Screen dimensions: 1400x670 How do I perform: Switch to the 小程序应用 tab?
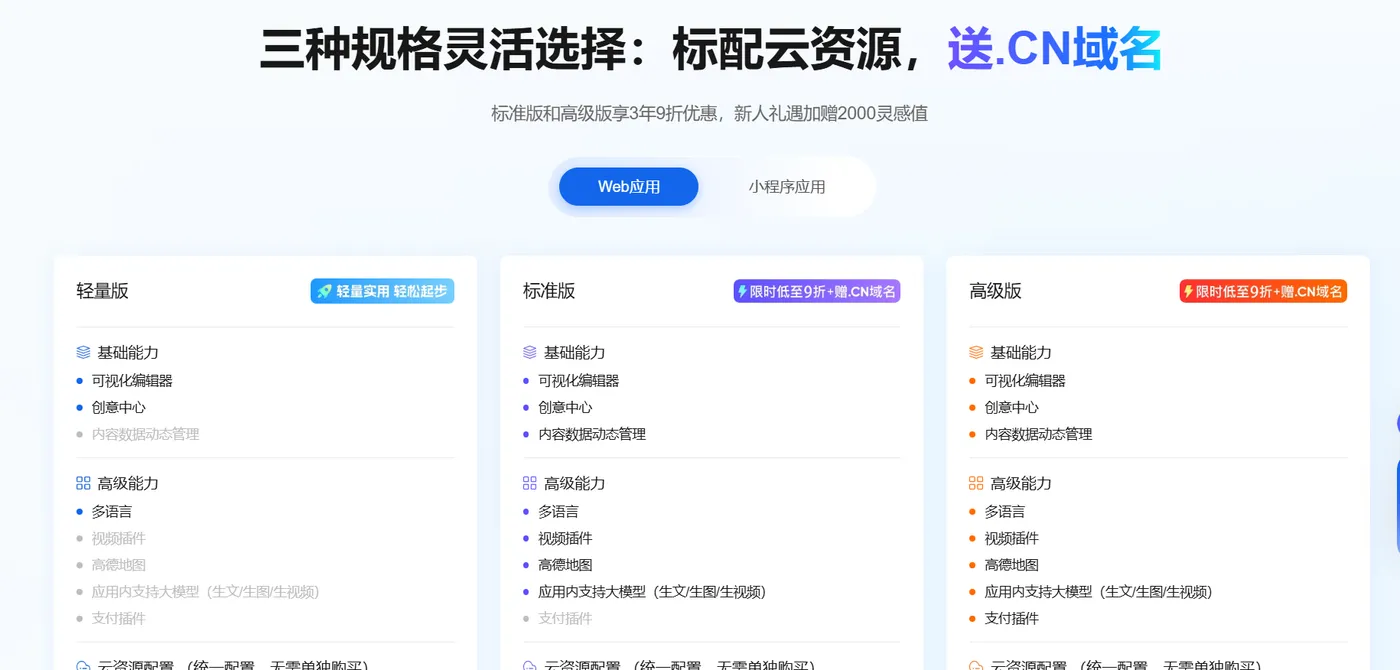click(787, 187)
